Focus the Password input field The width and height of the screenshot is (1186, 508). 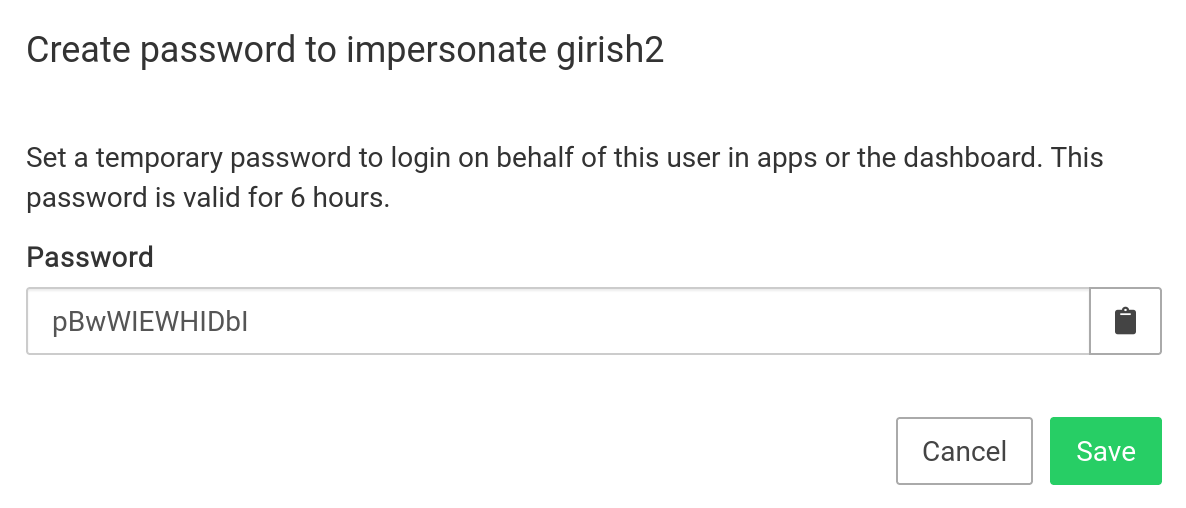click(557, 321)
